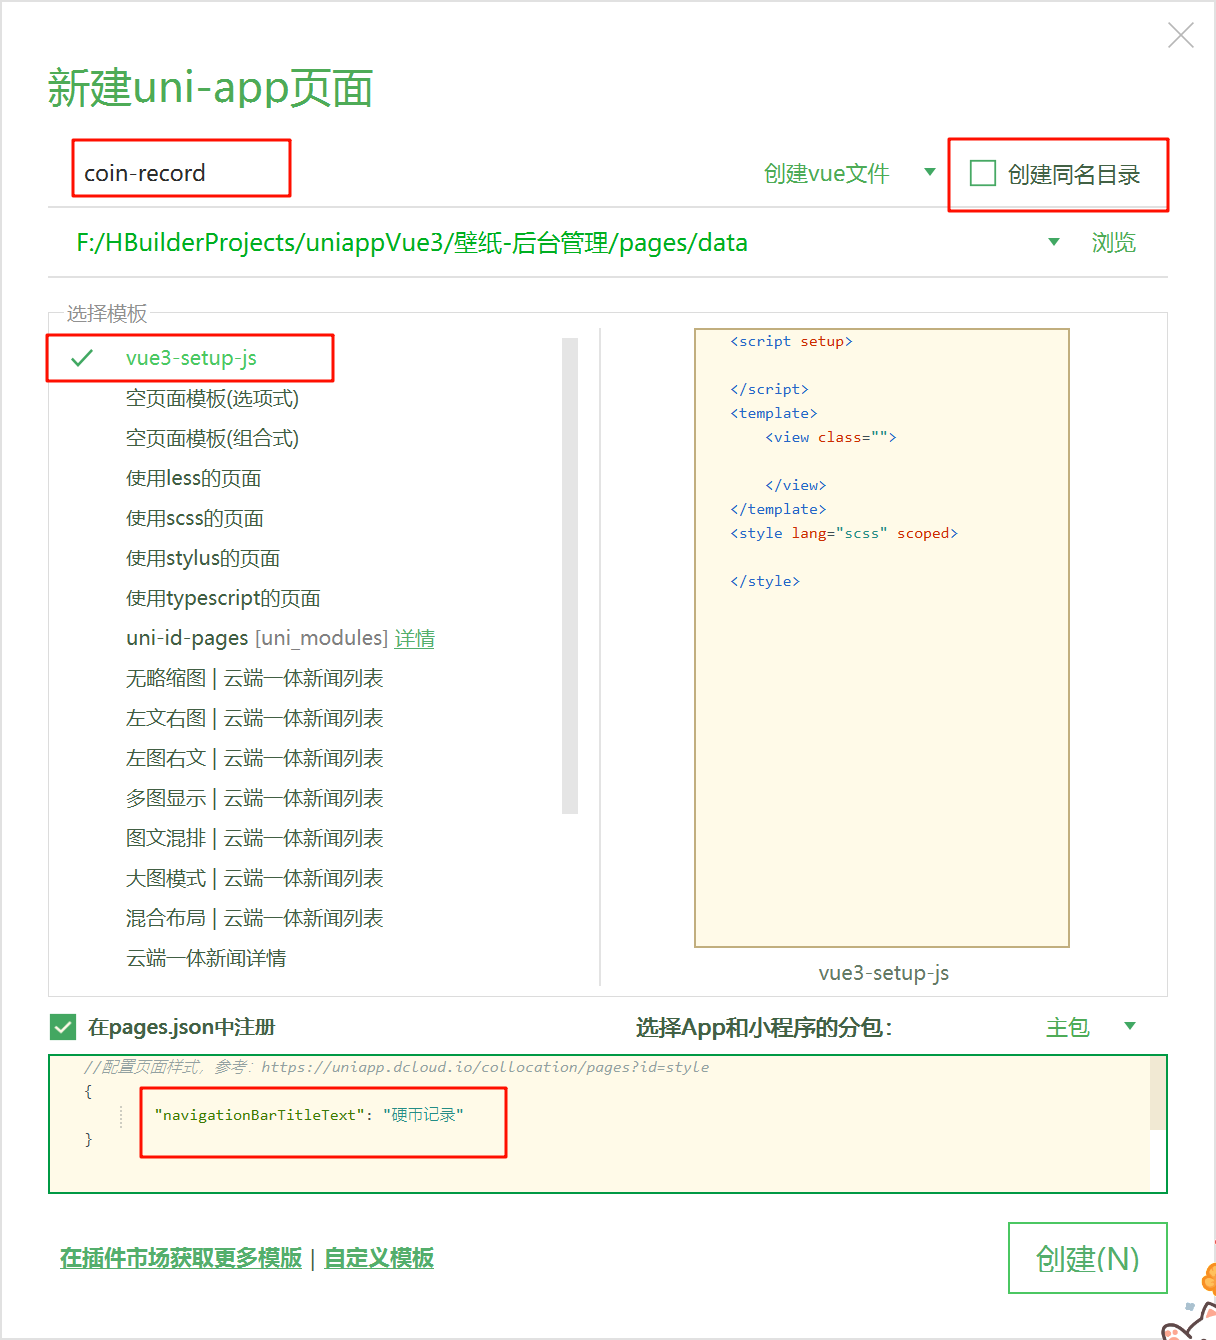Viewport: 1216px width, 1340px height.
Task: Select 无略缩图 | 云端一体新闻列表 template
Action: [254, 678]
